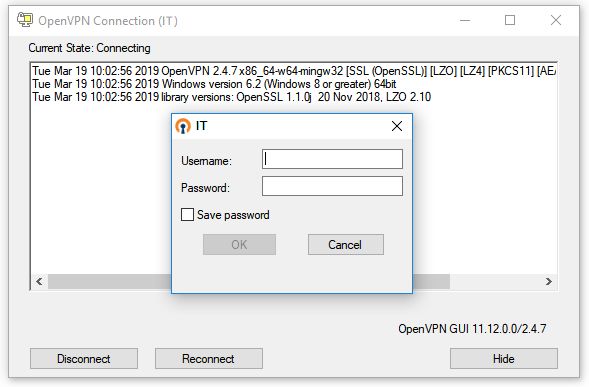Hide the connection window
Viewport: 589px width, 387px height.
pyautogui.click(x=504, y=358)
